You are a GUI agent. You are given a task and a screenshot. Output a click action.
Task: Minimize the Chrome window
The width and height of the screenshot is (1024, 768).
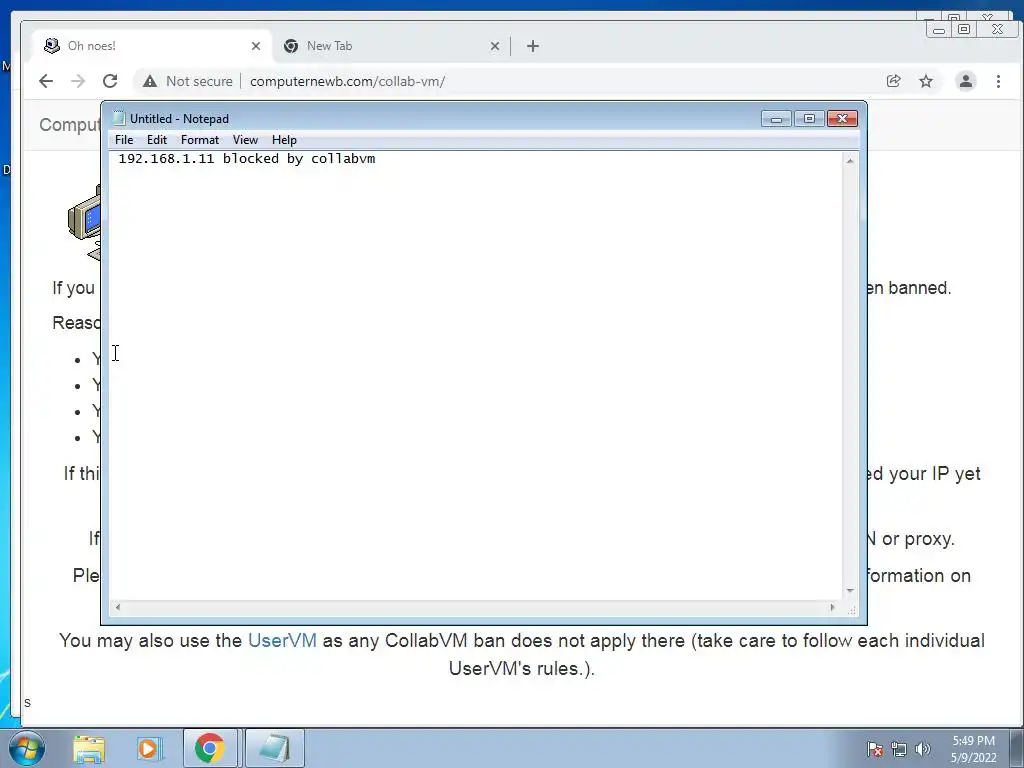click(x=939, y=29)
